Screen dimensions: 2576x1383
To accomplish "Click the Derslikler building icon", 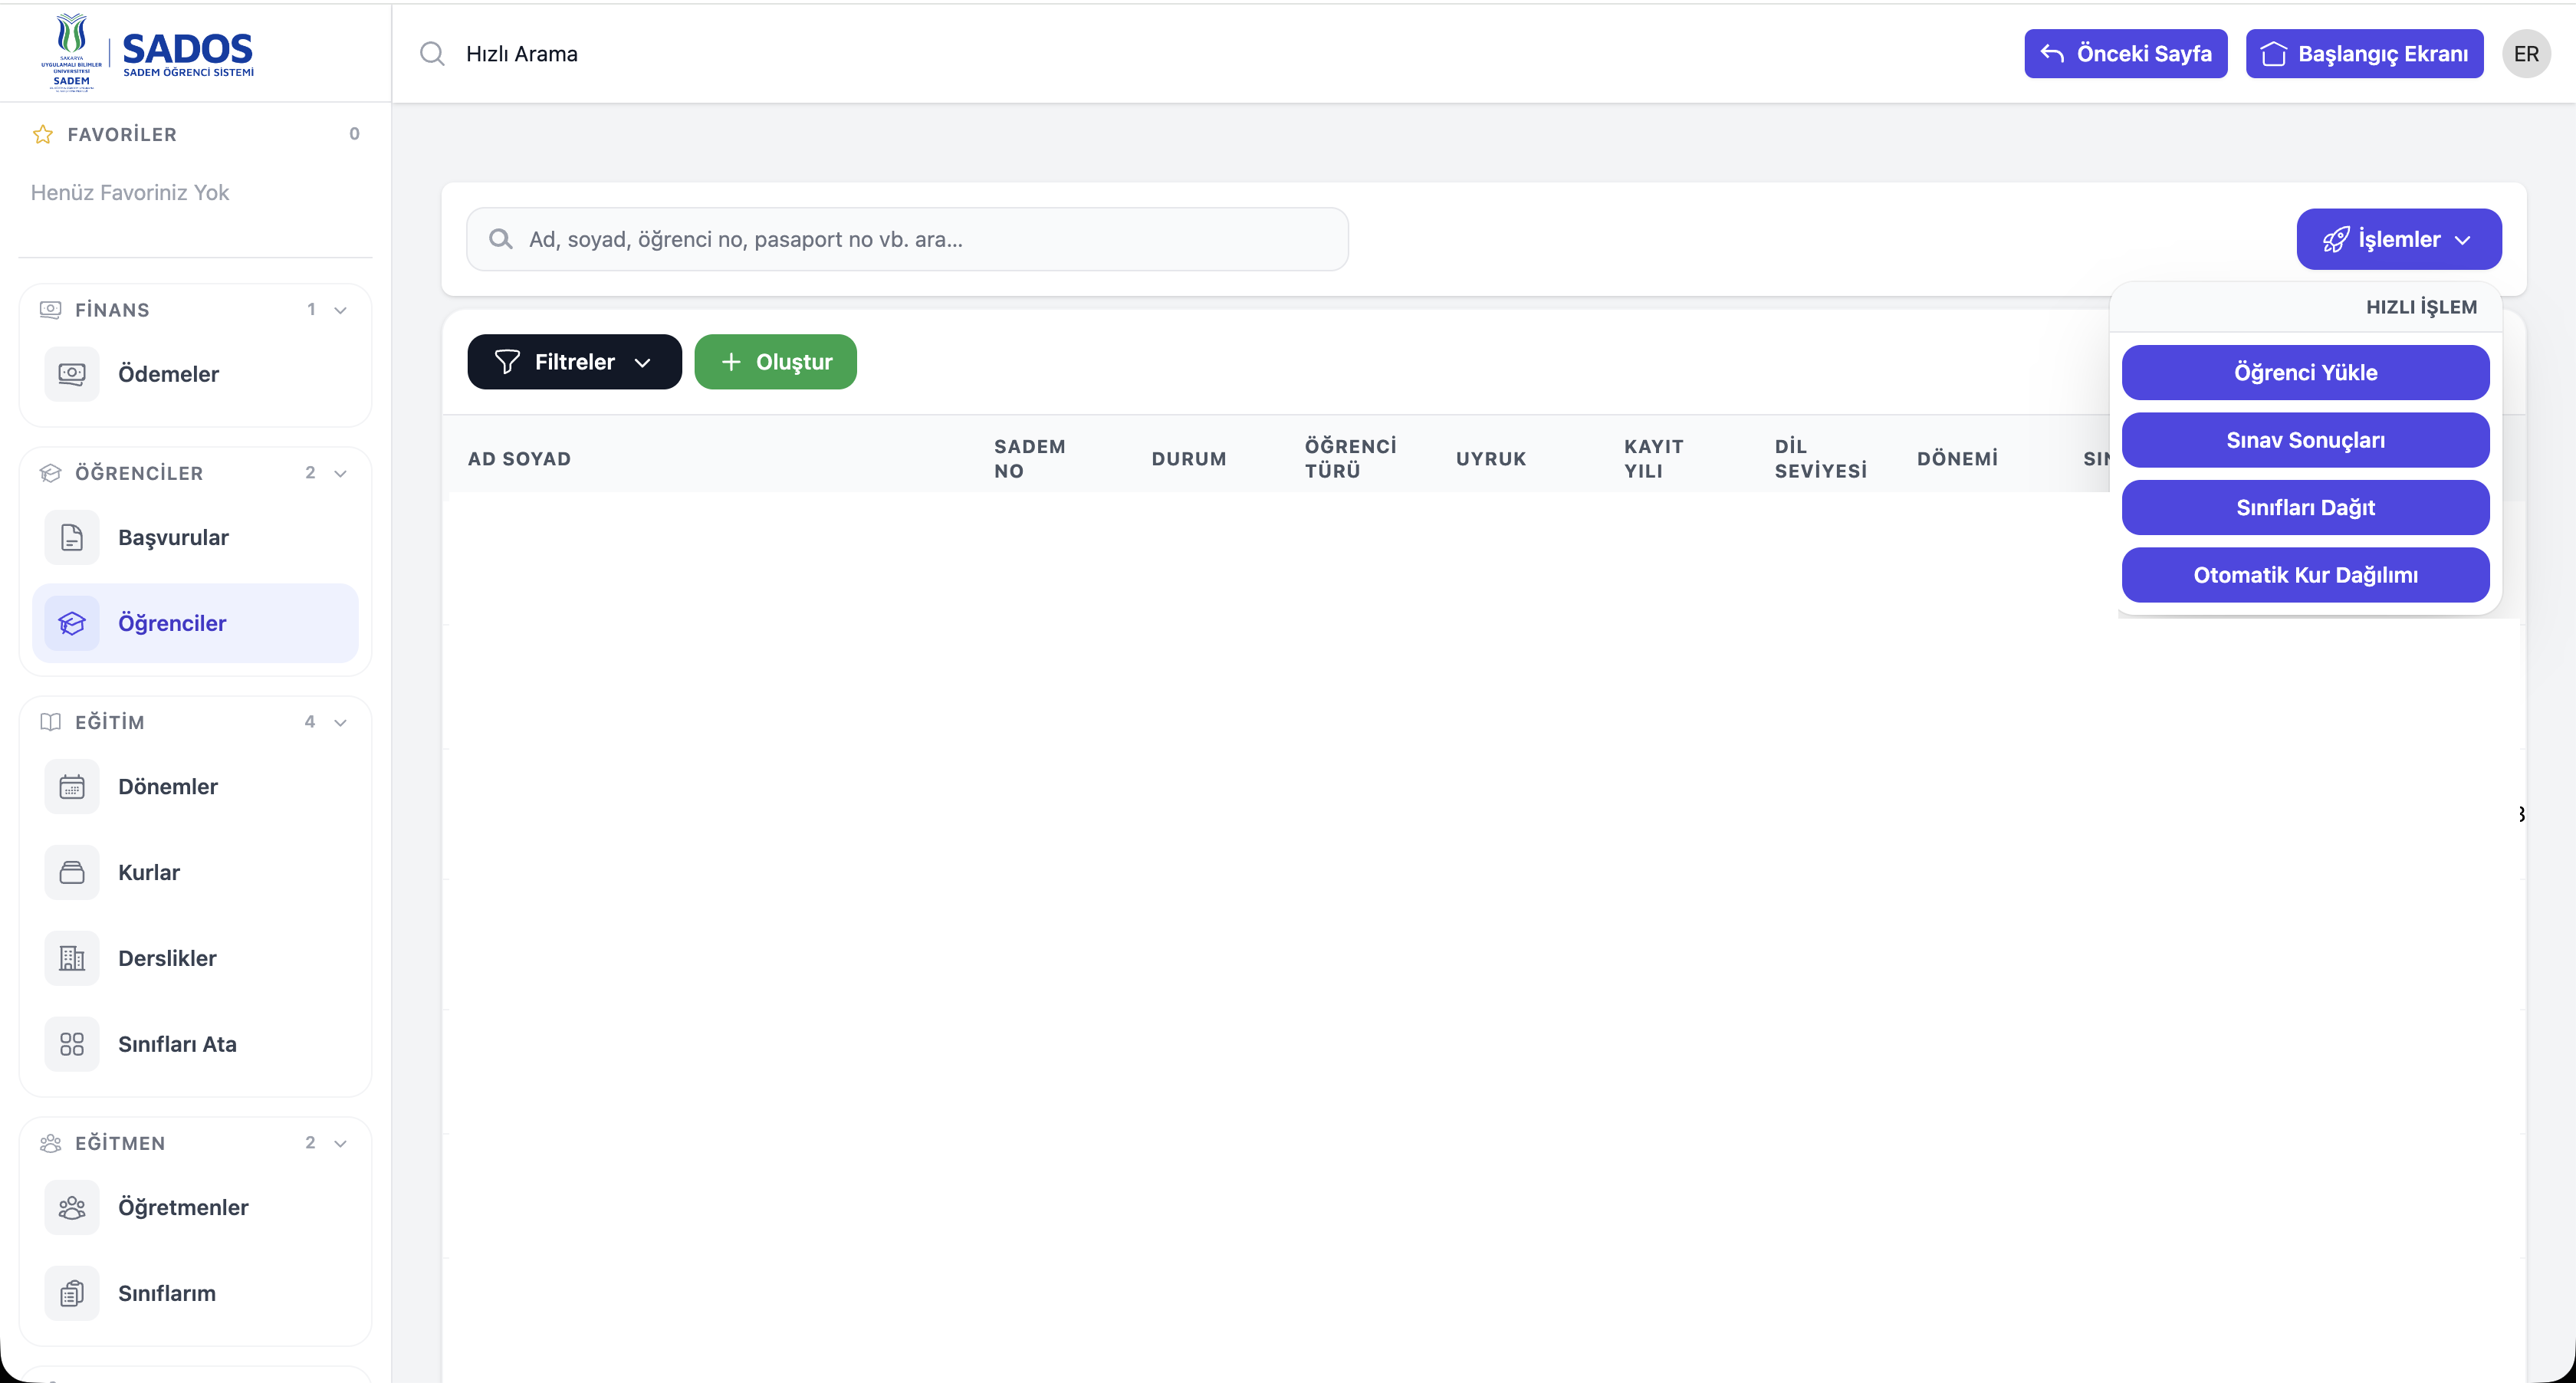I will pyautogui.click(x=72, y=958).
